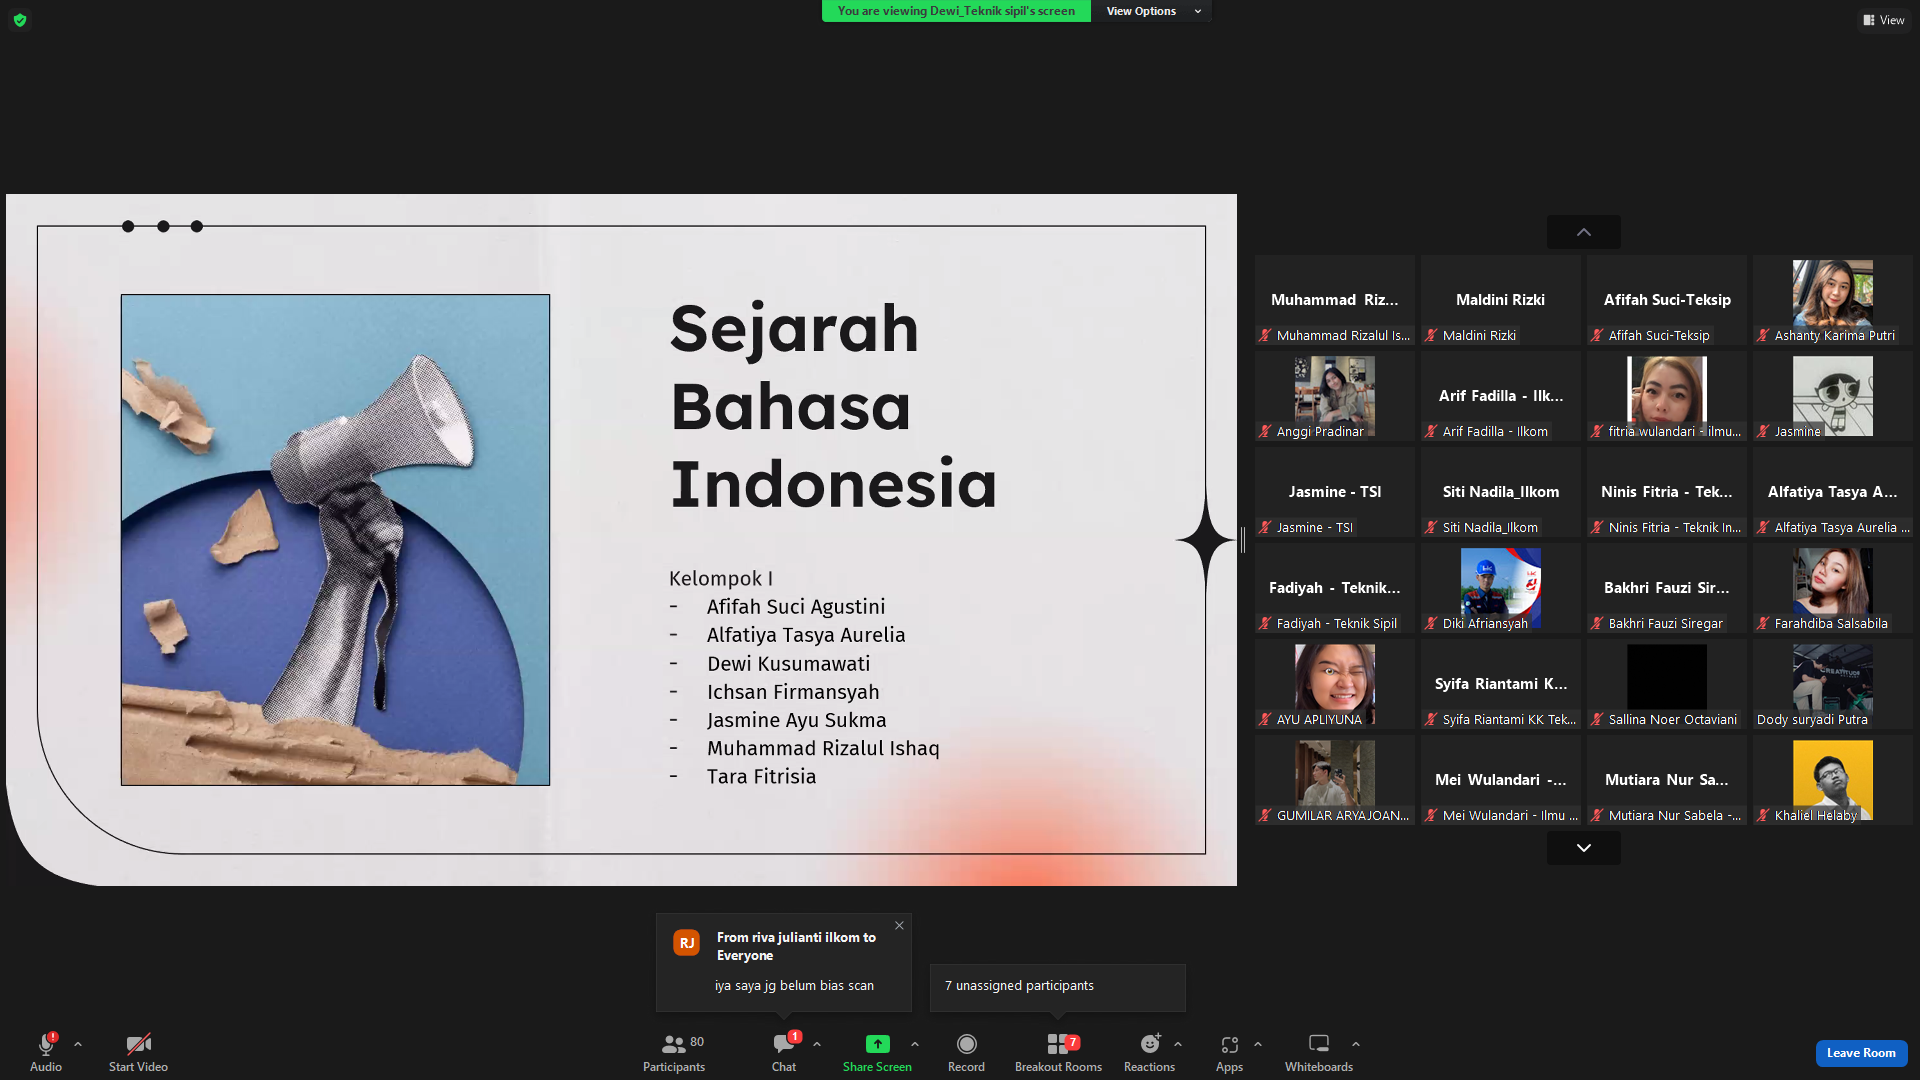Click the 7 unassigned participants tooltip
The width and height of the screenshot is (1920, 1080).
(1058, 987)
